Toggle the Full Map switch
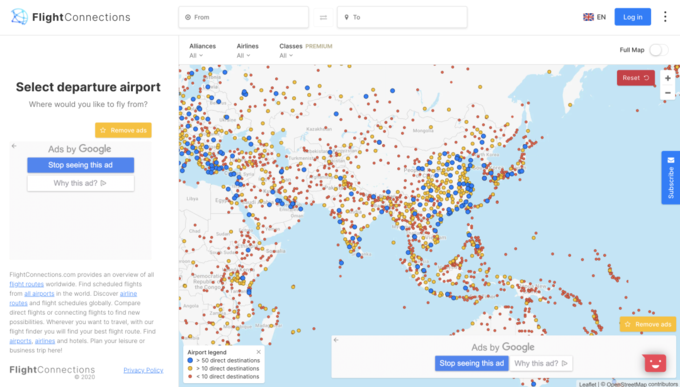680x387 pixels. pos(658,50)
